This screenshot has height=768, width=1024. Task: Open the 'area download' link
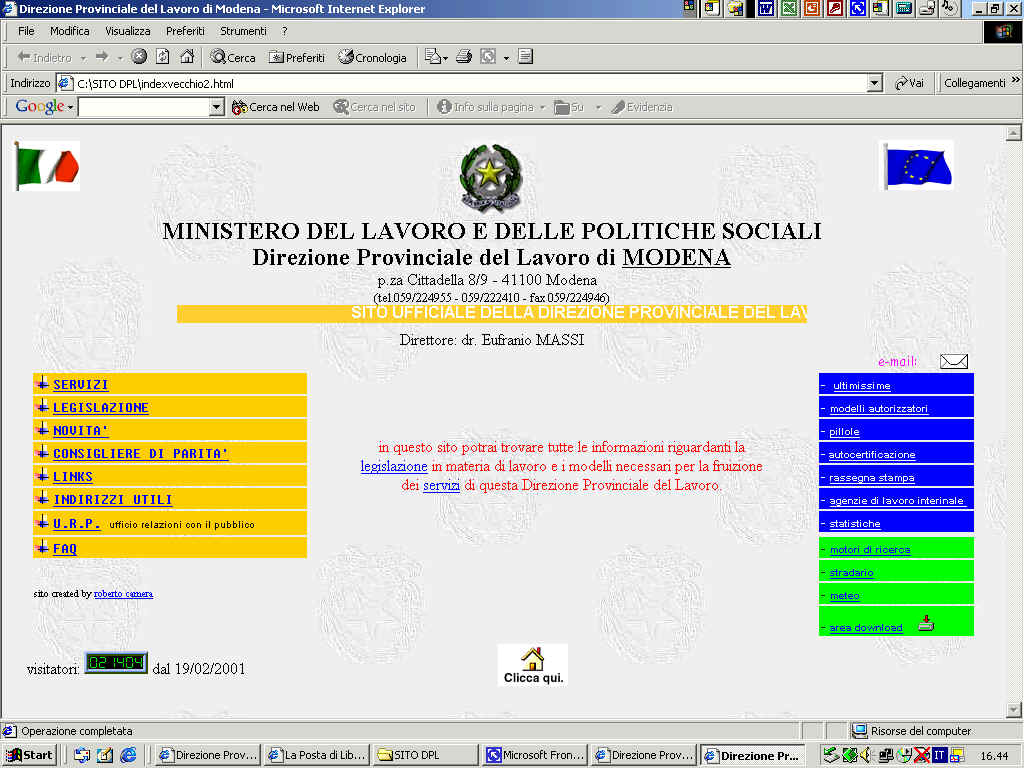click(866, 628)
